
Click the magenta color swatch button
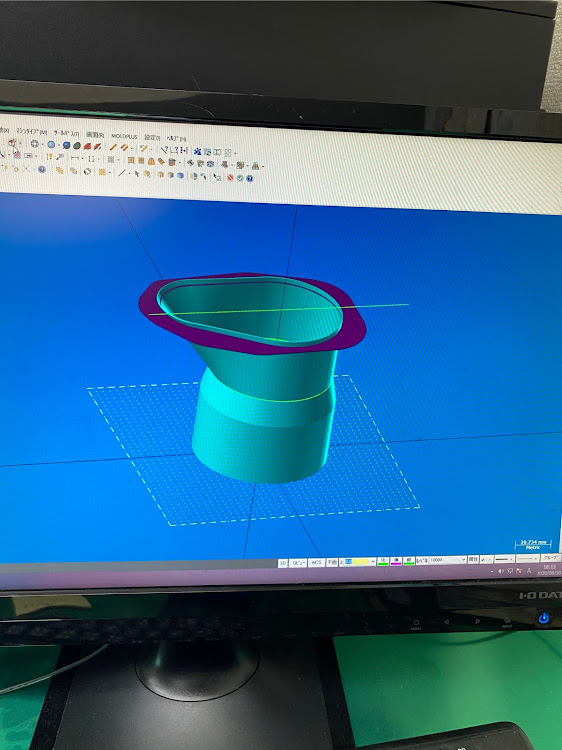point(396,561)
